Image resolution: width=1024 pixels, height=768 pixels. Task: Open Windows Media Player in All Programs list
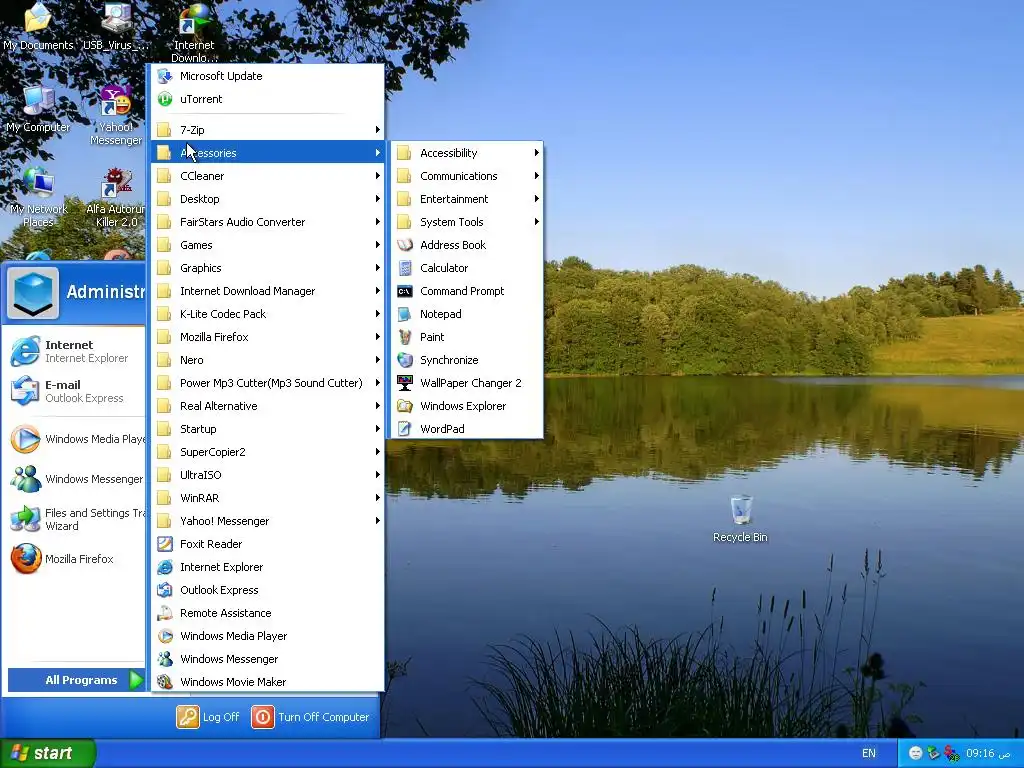267,635
